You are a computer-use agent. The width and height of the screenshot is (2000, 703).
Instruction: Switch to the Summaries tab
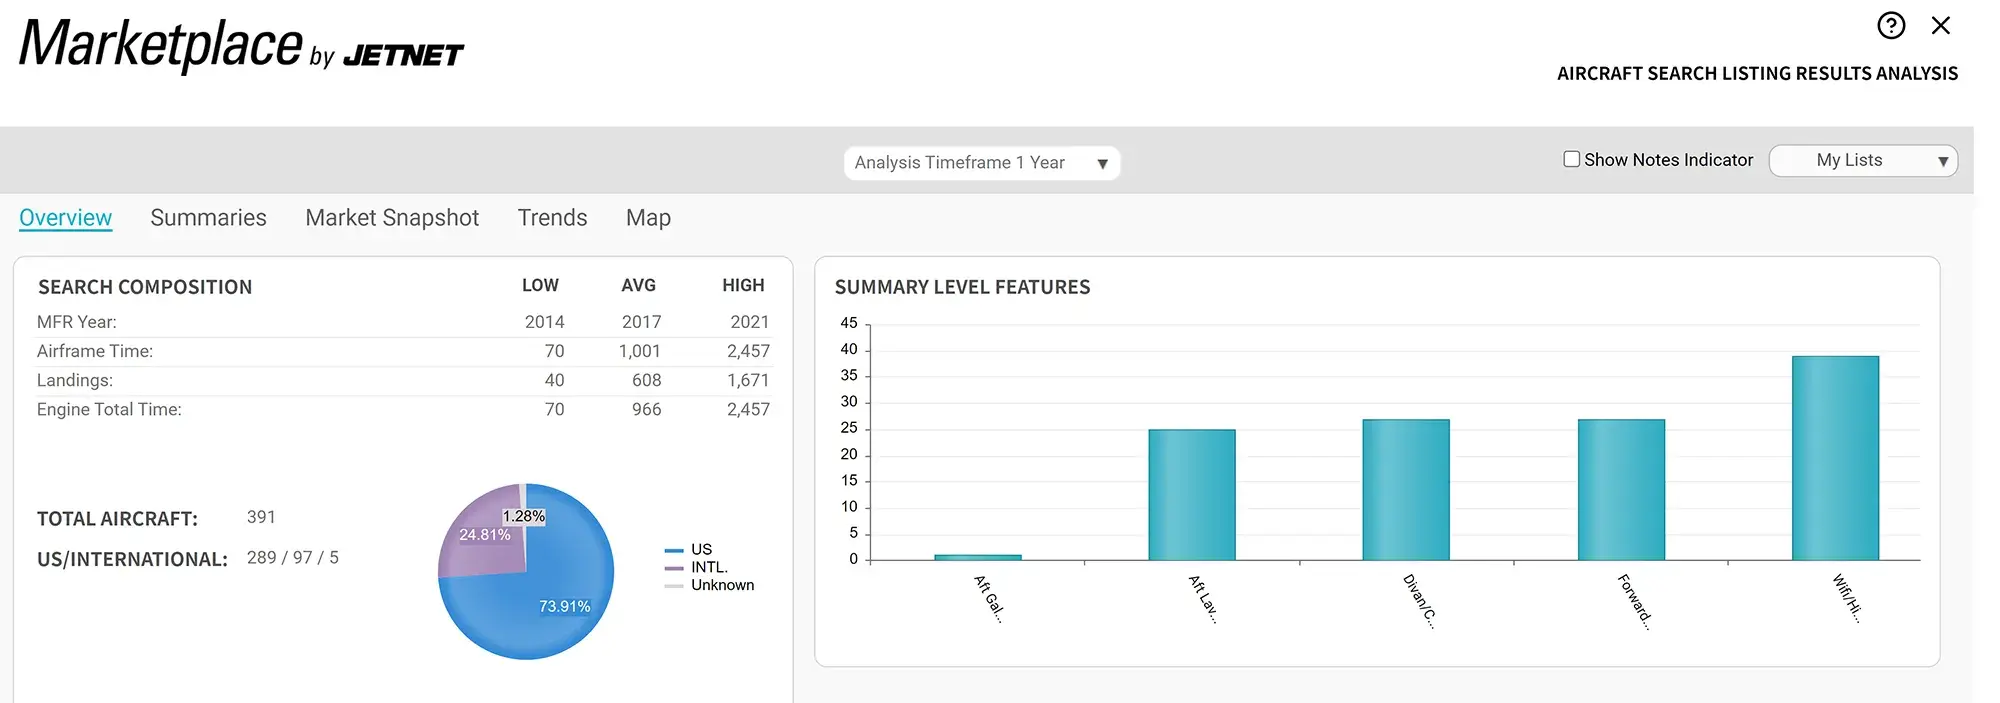point(208,218)
